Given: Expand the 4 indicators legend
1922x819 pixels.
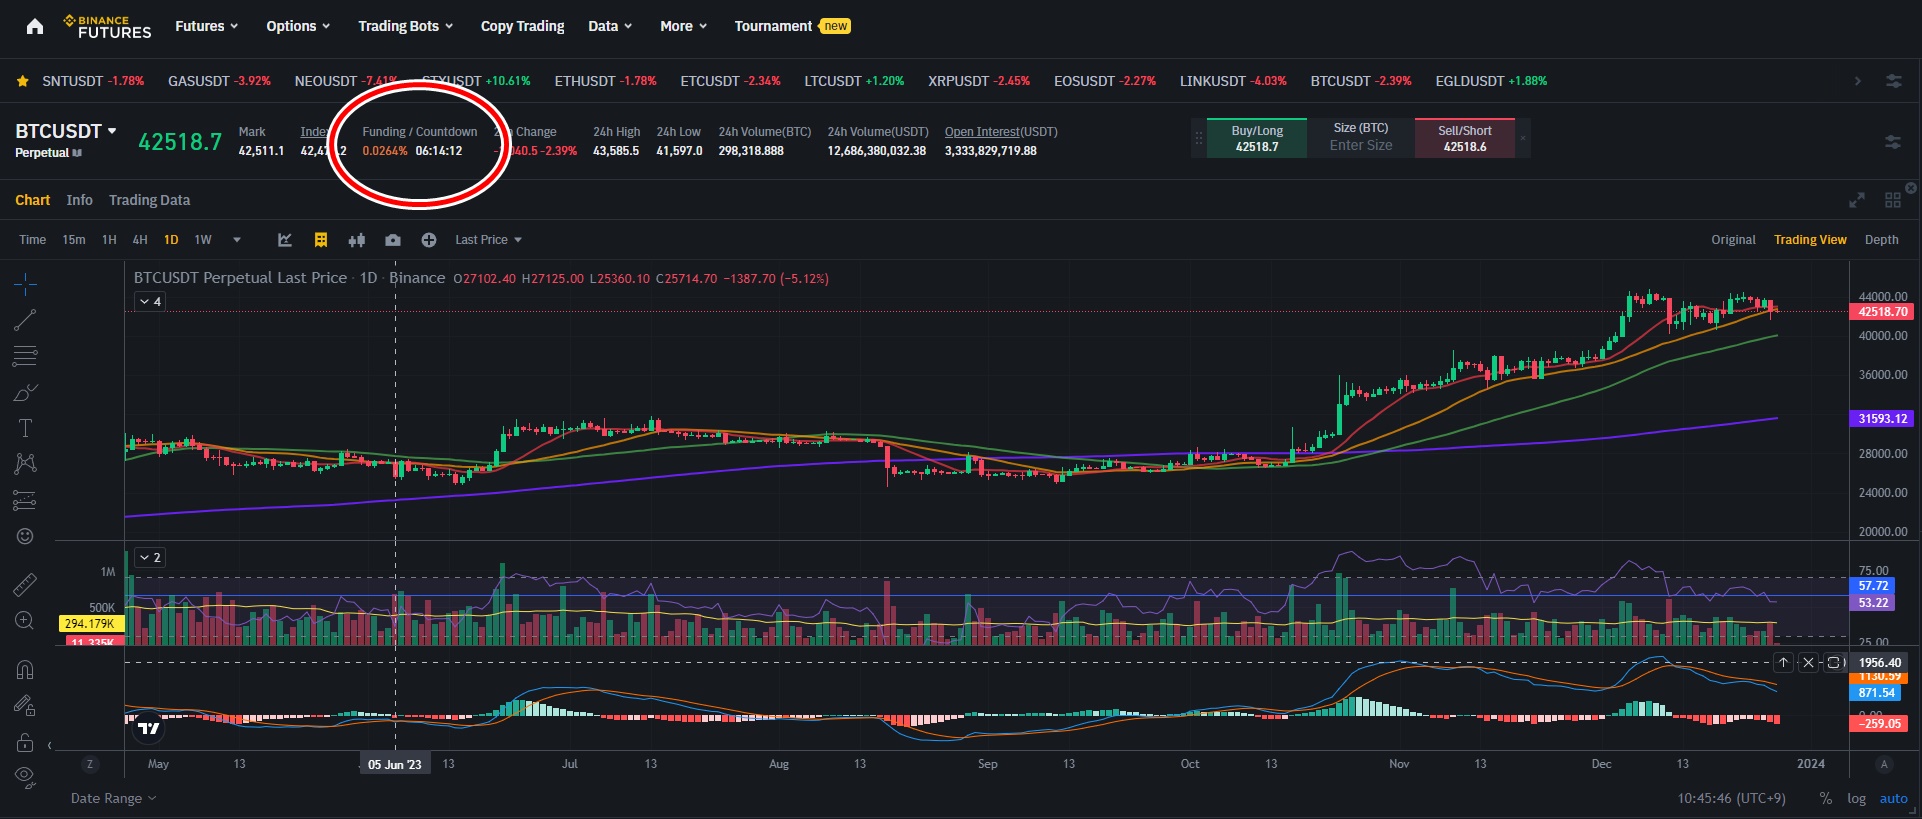Looking at the screenshot, I should tap(150, 301).
